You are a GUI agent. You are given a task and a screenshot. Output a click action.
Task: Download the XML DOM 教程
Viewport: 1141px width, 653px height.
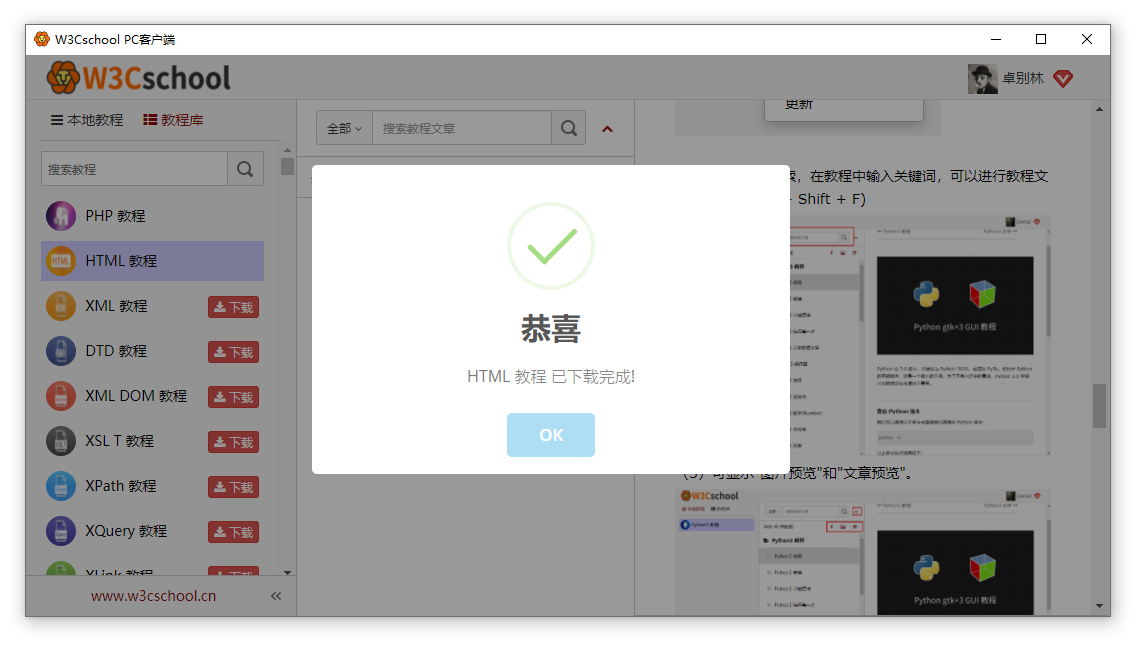[233, 397]
